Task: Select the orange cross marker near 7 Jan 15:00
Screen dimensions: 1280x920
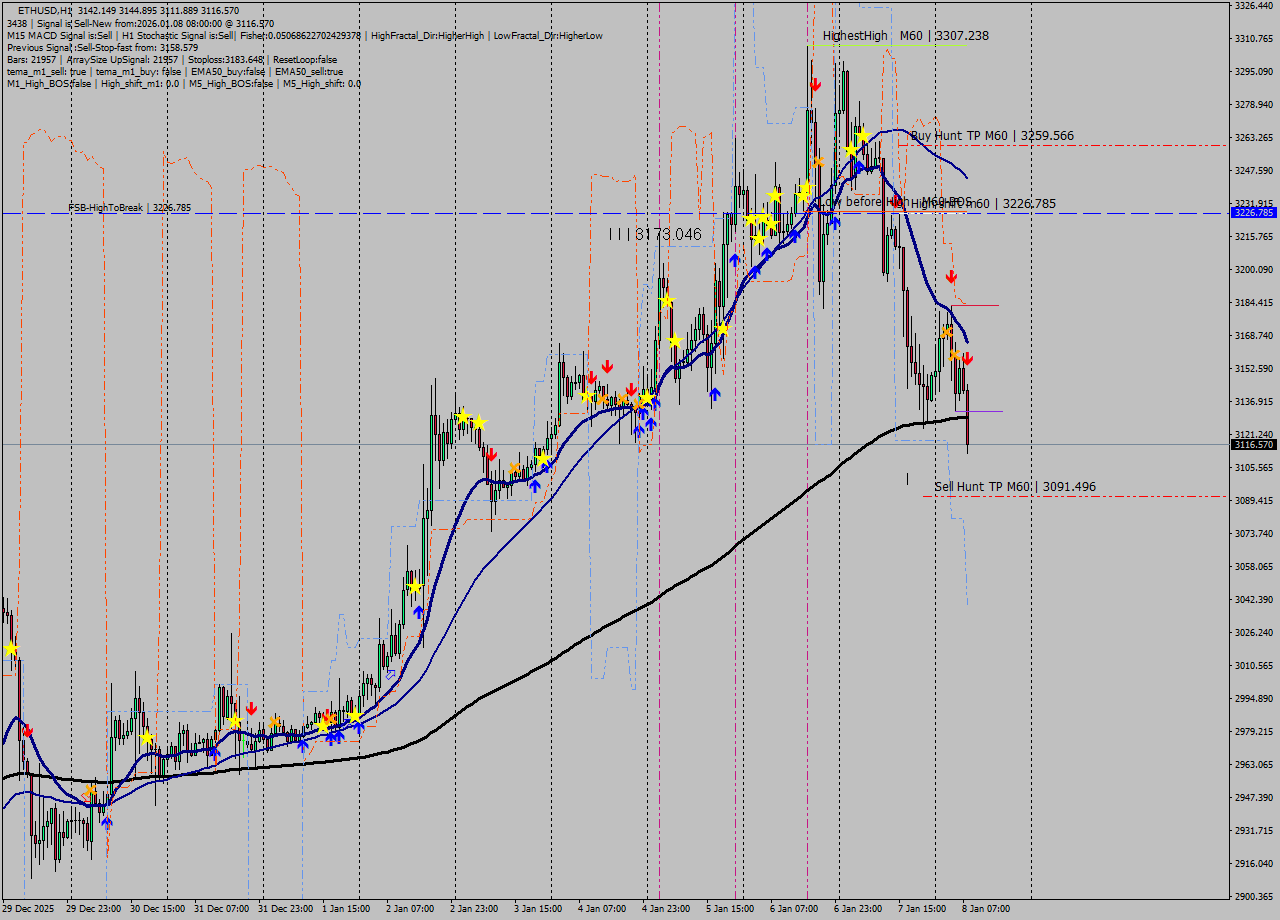Action: click(x=947, y=331)
